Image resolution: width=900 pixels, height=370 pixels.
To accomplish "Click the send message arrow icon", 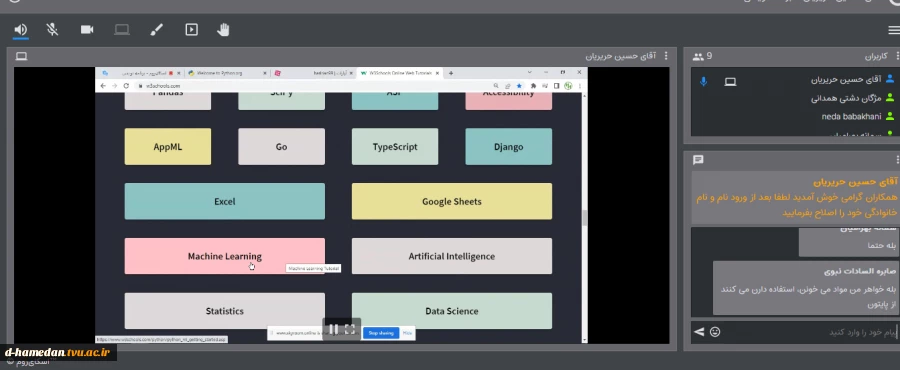I will click(699, 332).
